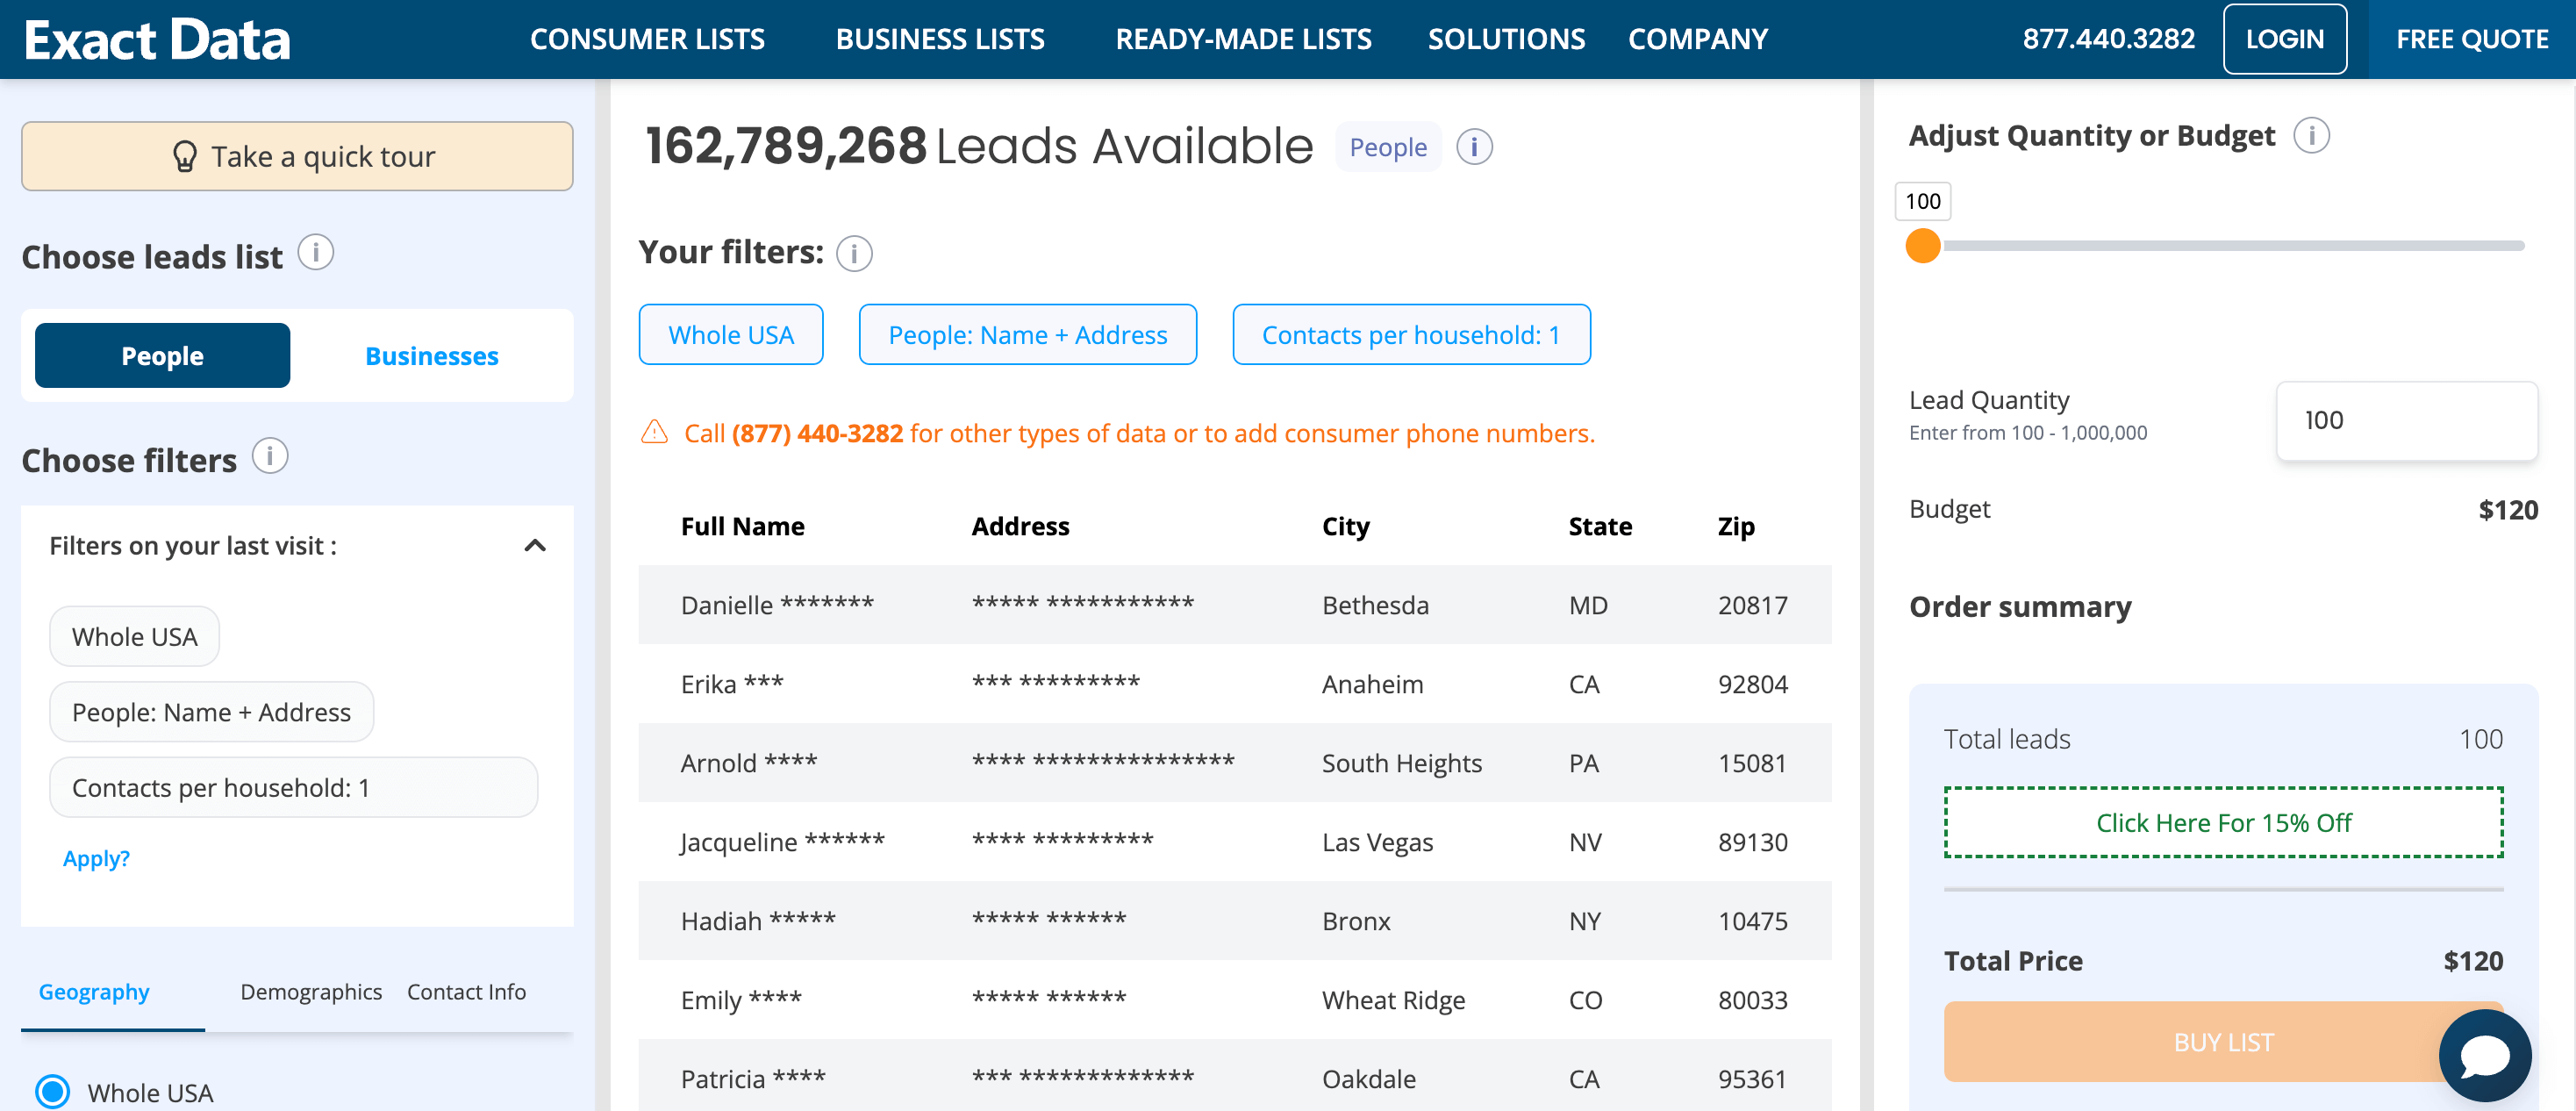Click the warning triangle icon
Image resolution: width=2576 pixels, height=1111 pixels.
pyautogui.click(x=654, y=432)
